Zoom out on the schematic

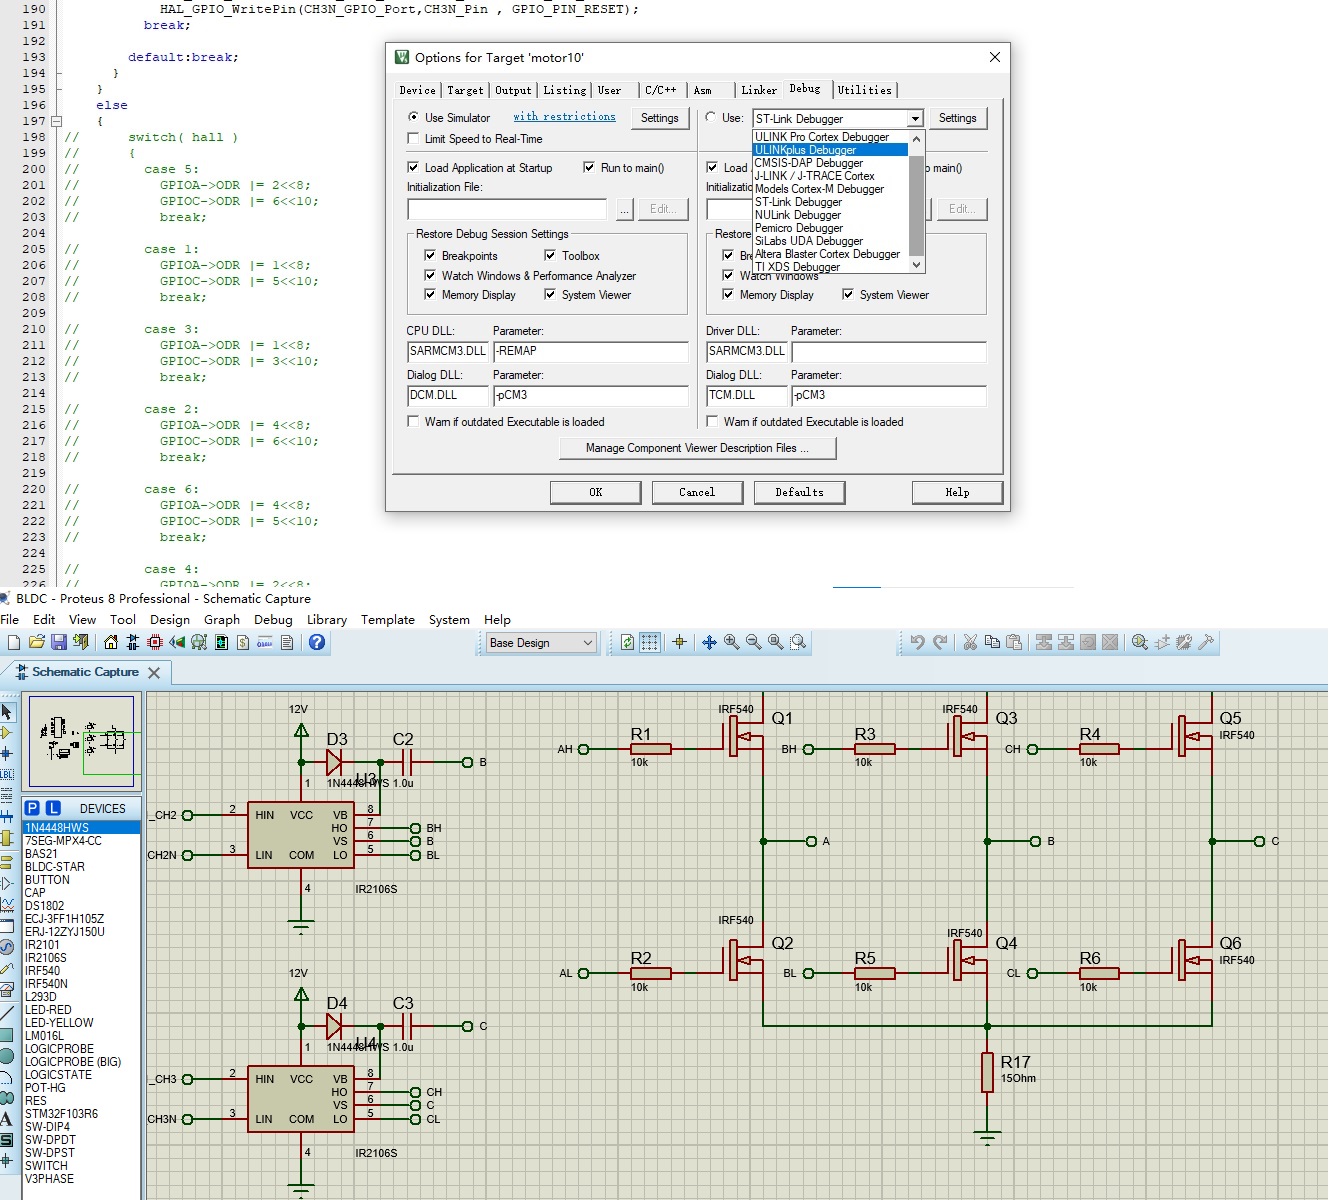point(754,642)
